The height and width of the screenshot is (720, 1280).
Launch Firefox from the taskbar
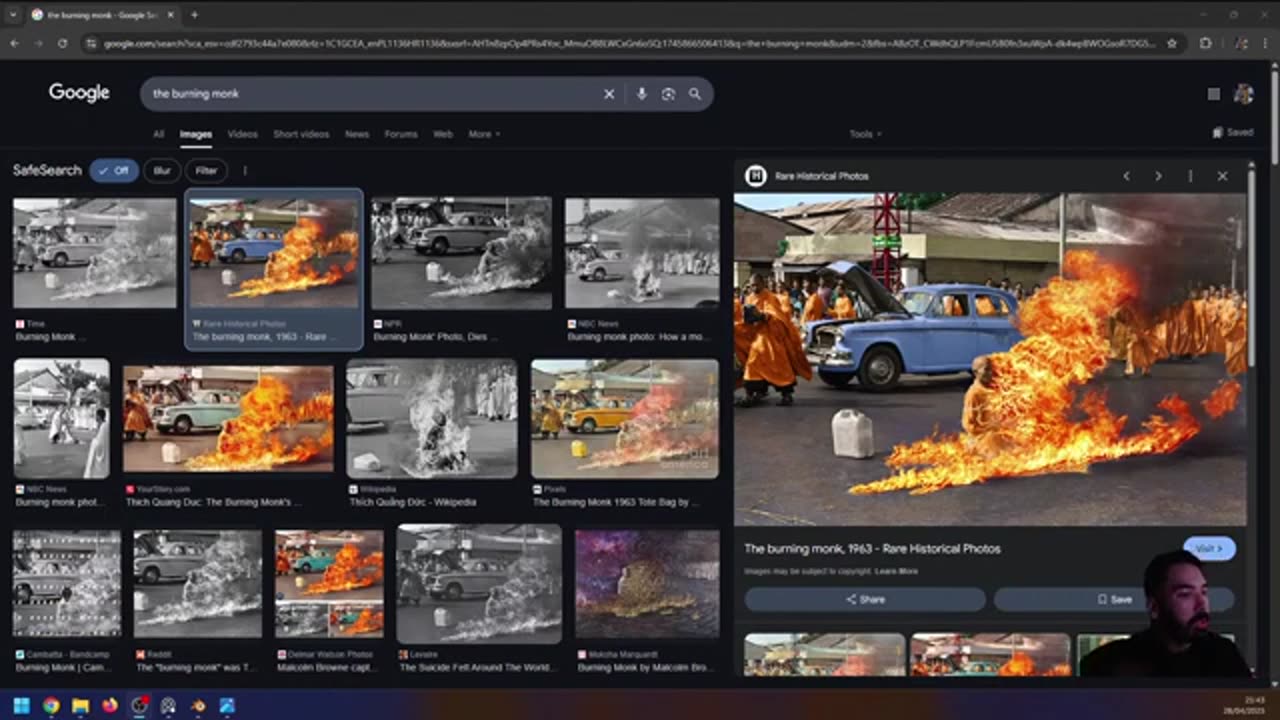click(110, 705)
